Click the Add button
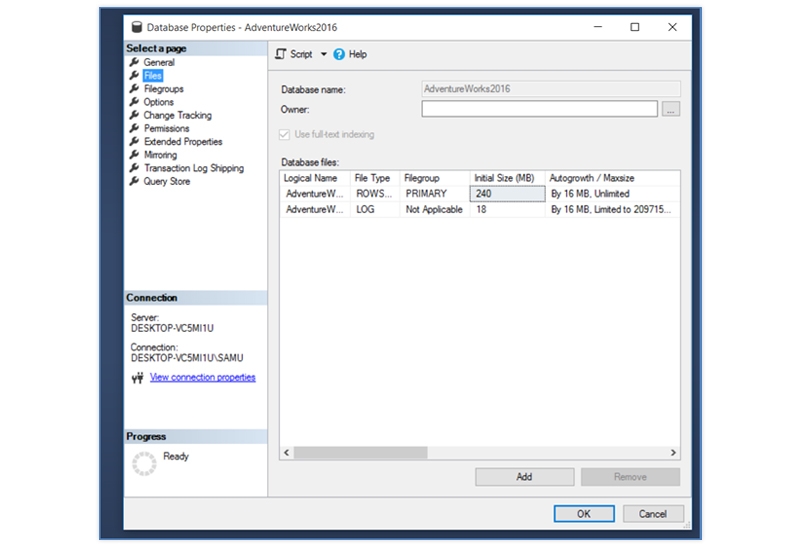 [x=524, y=477]
